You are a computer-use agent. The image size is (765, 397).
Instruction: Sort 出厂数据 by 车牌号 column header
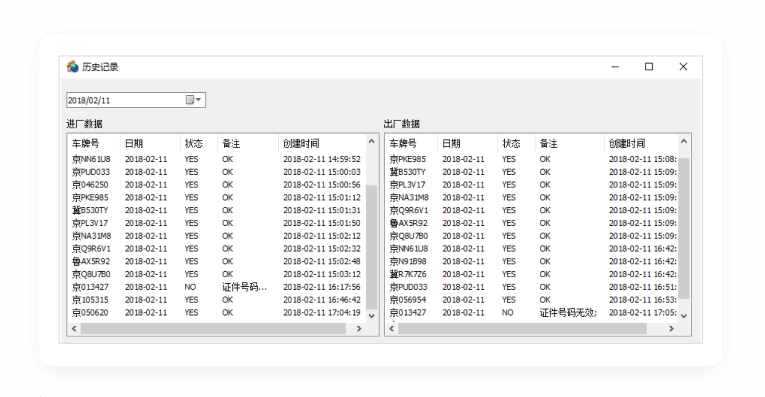pos(412,143)
